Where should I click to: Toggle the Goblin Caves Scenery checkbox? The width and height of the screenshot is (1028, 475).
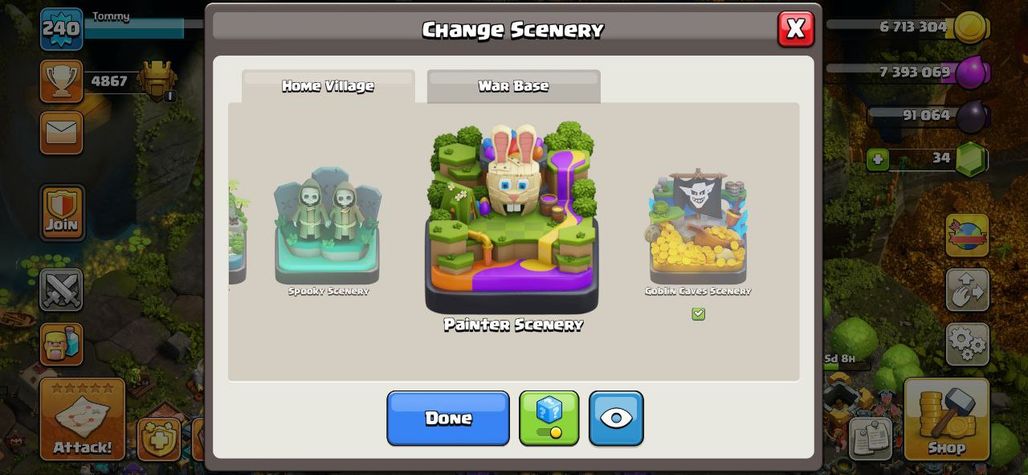click(x=698, y=314)
